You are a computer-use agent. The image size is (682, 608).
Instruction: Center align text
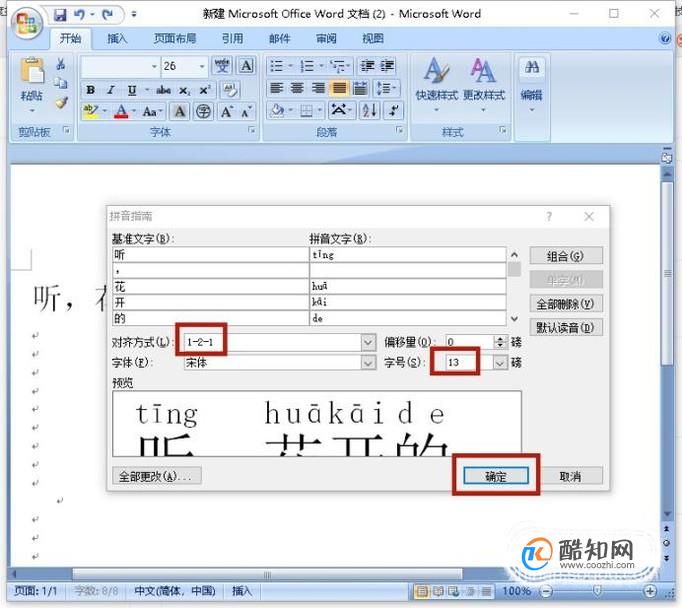click(298, 89)
